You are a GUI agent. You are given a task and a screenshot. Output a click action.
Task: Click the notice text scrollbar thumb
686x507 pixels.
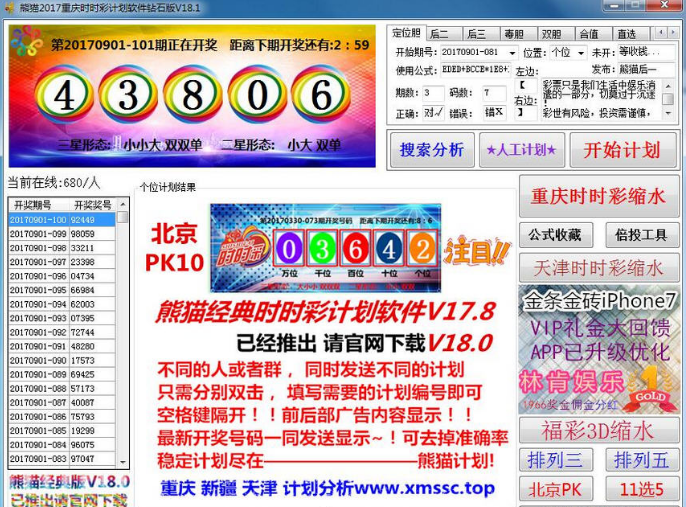click(x=668, y=99)
